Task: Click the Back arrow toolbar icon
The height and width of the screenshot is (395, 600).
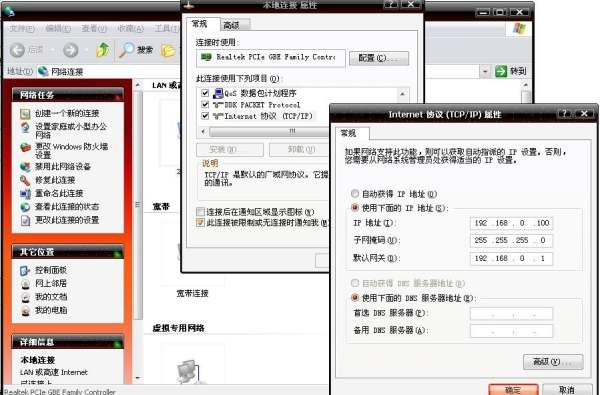Action: pos(17,50)
